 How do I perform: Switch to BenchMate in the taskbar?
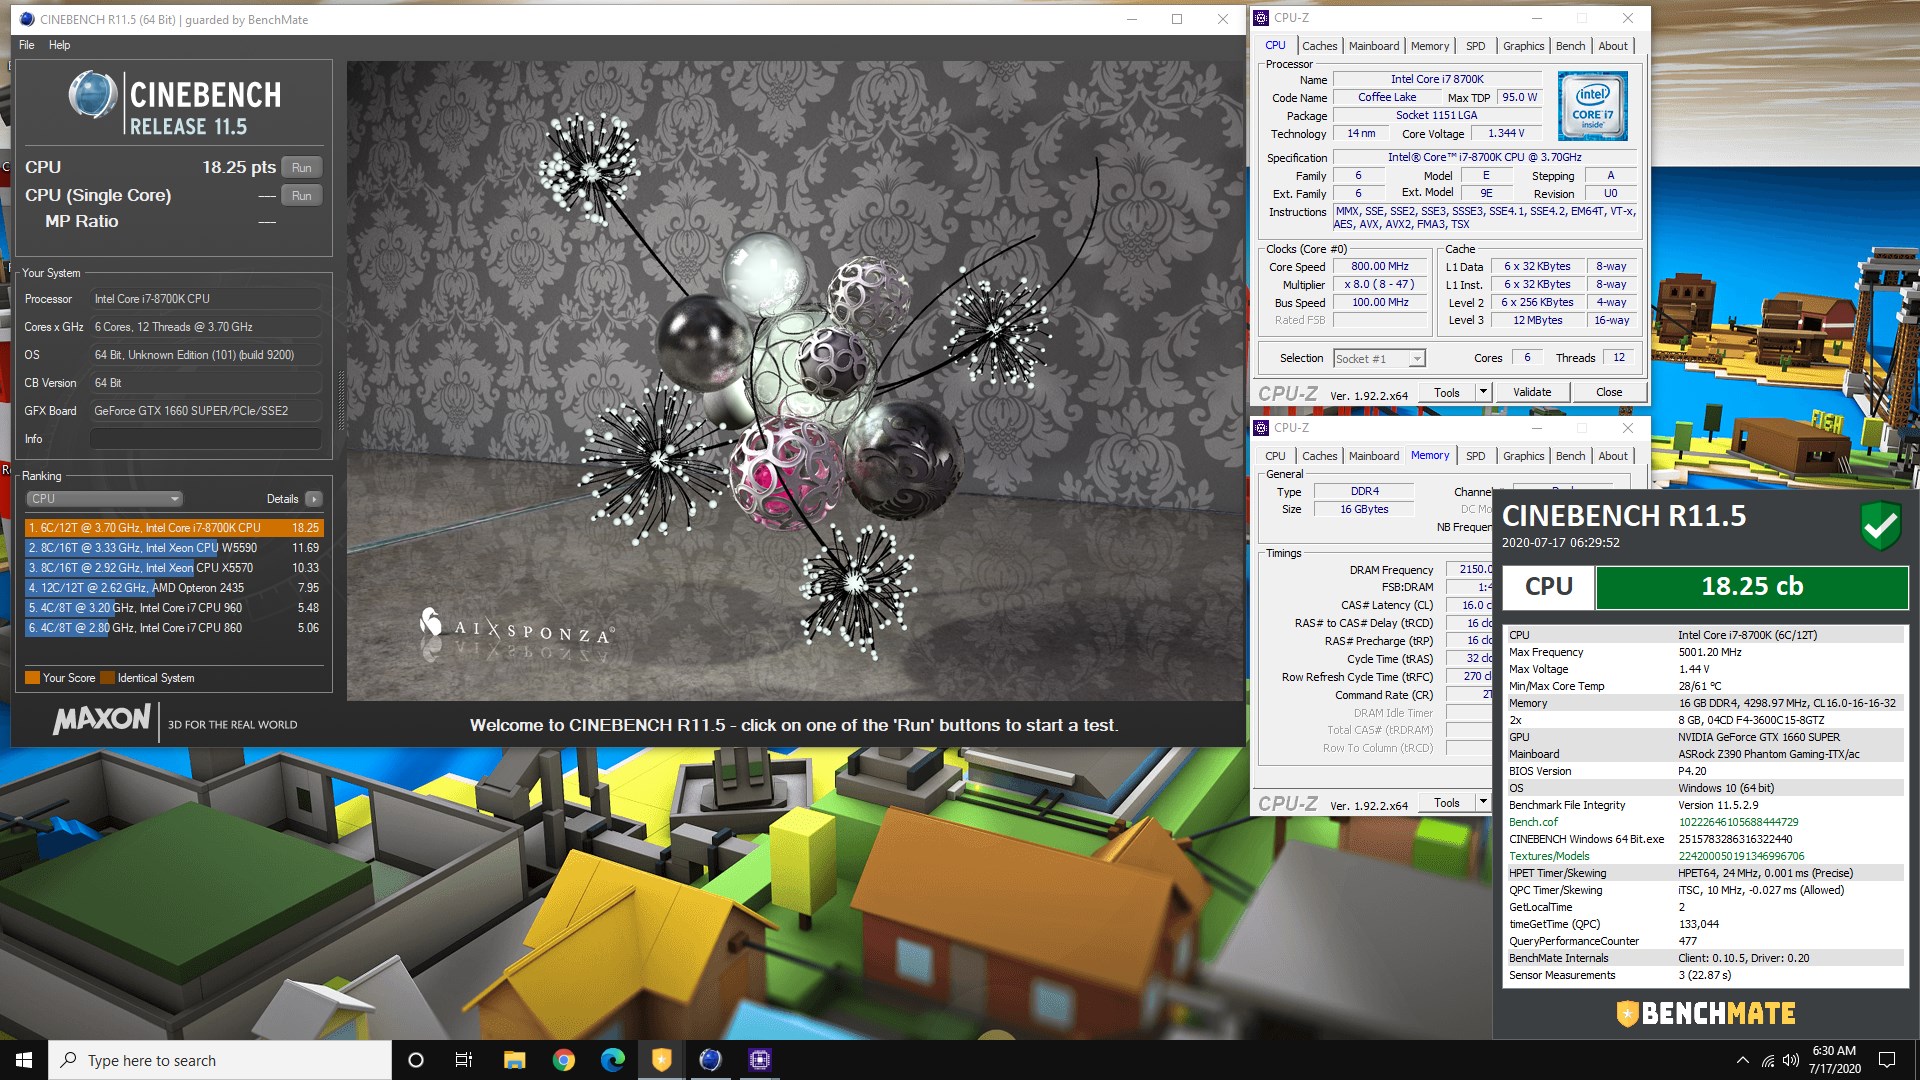point(661,1060)
